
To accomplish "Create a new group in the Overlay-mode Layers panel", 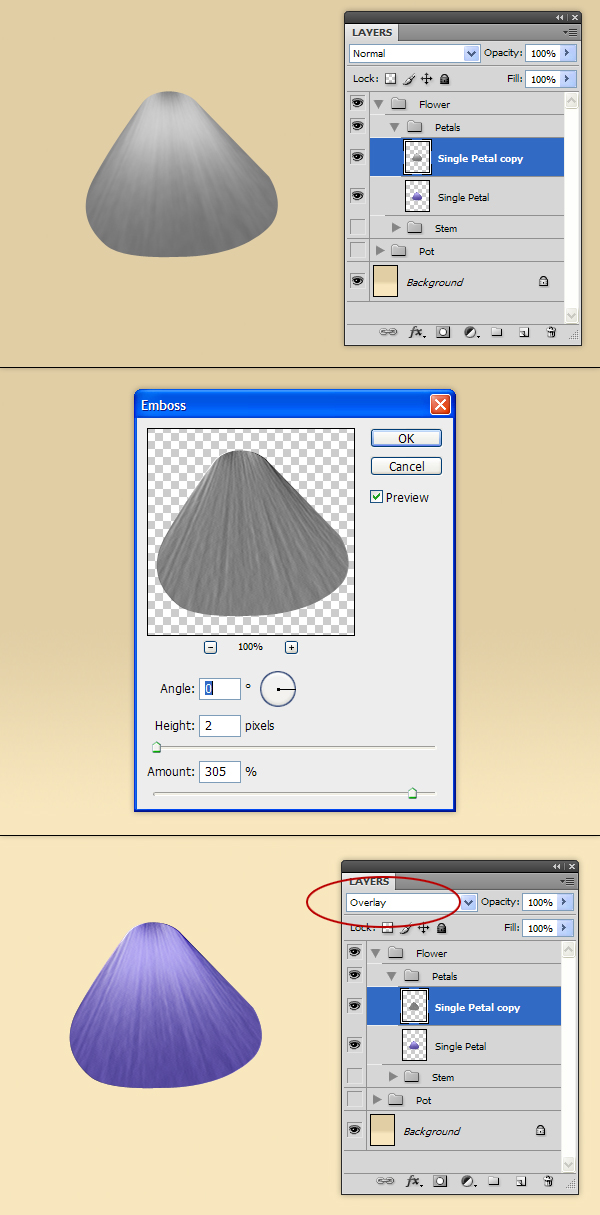I will (494, 1181).
